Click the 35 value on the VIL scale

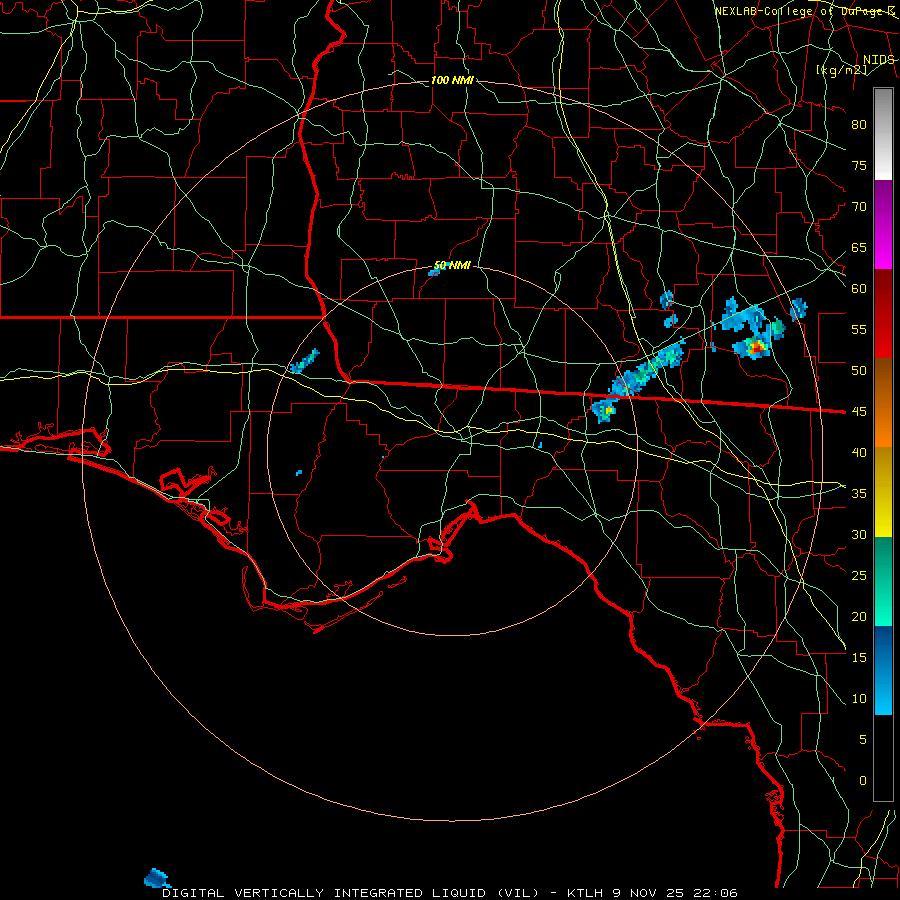tap(859, 494)
